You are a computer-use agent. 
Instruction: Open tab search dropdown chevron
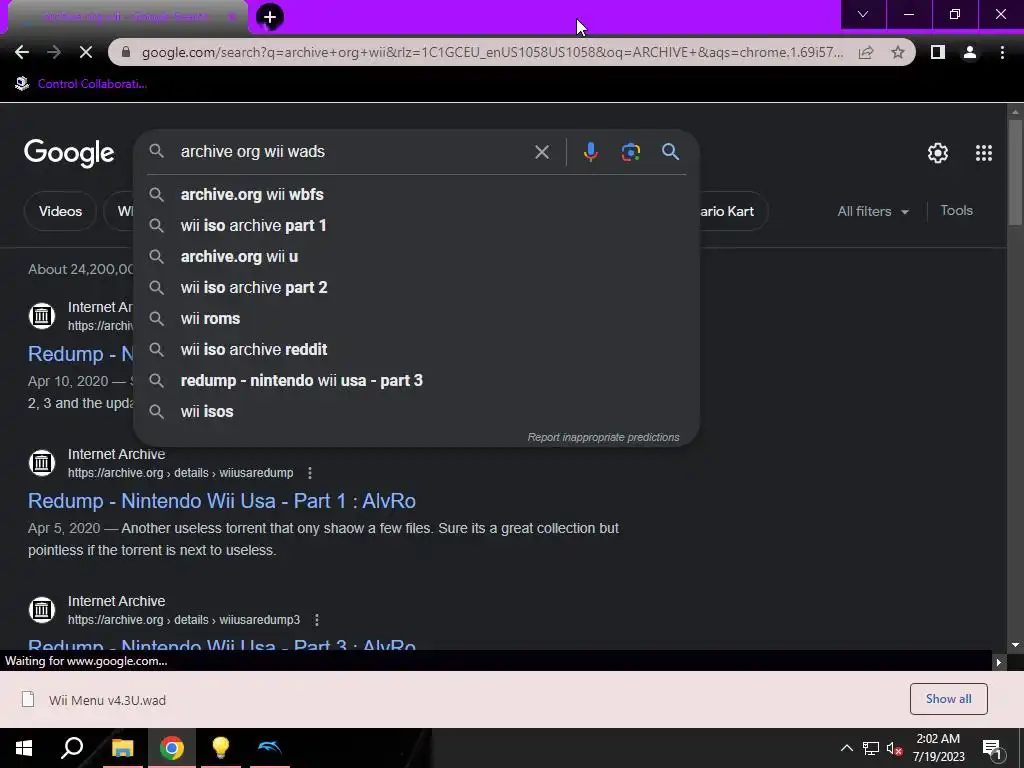pos(863,14)
